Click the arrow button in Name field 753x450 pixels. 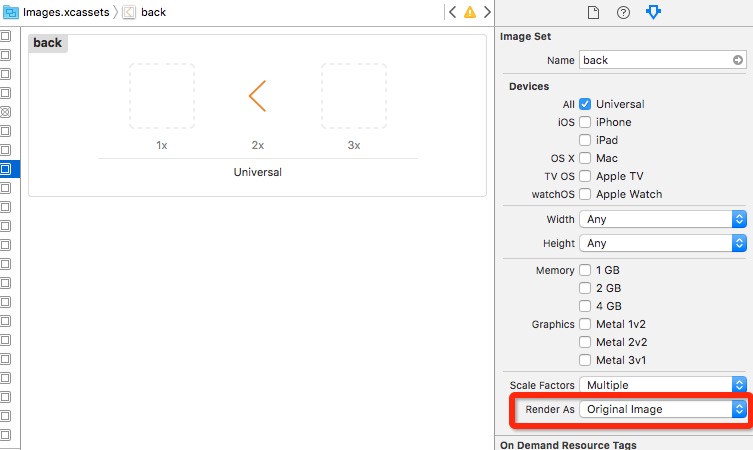click(738, 60)
